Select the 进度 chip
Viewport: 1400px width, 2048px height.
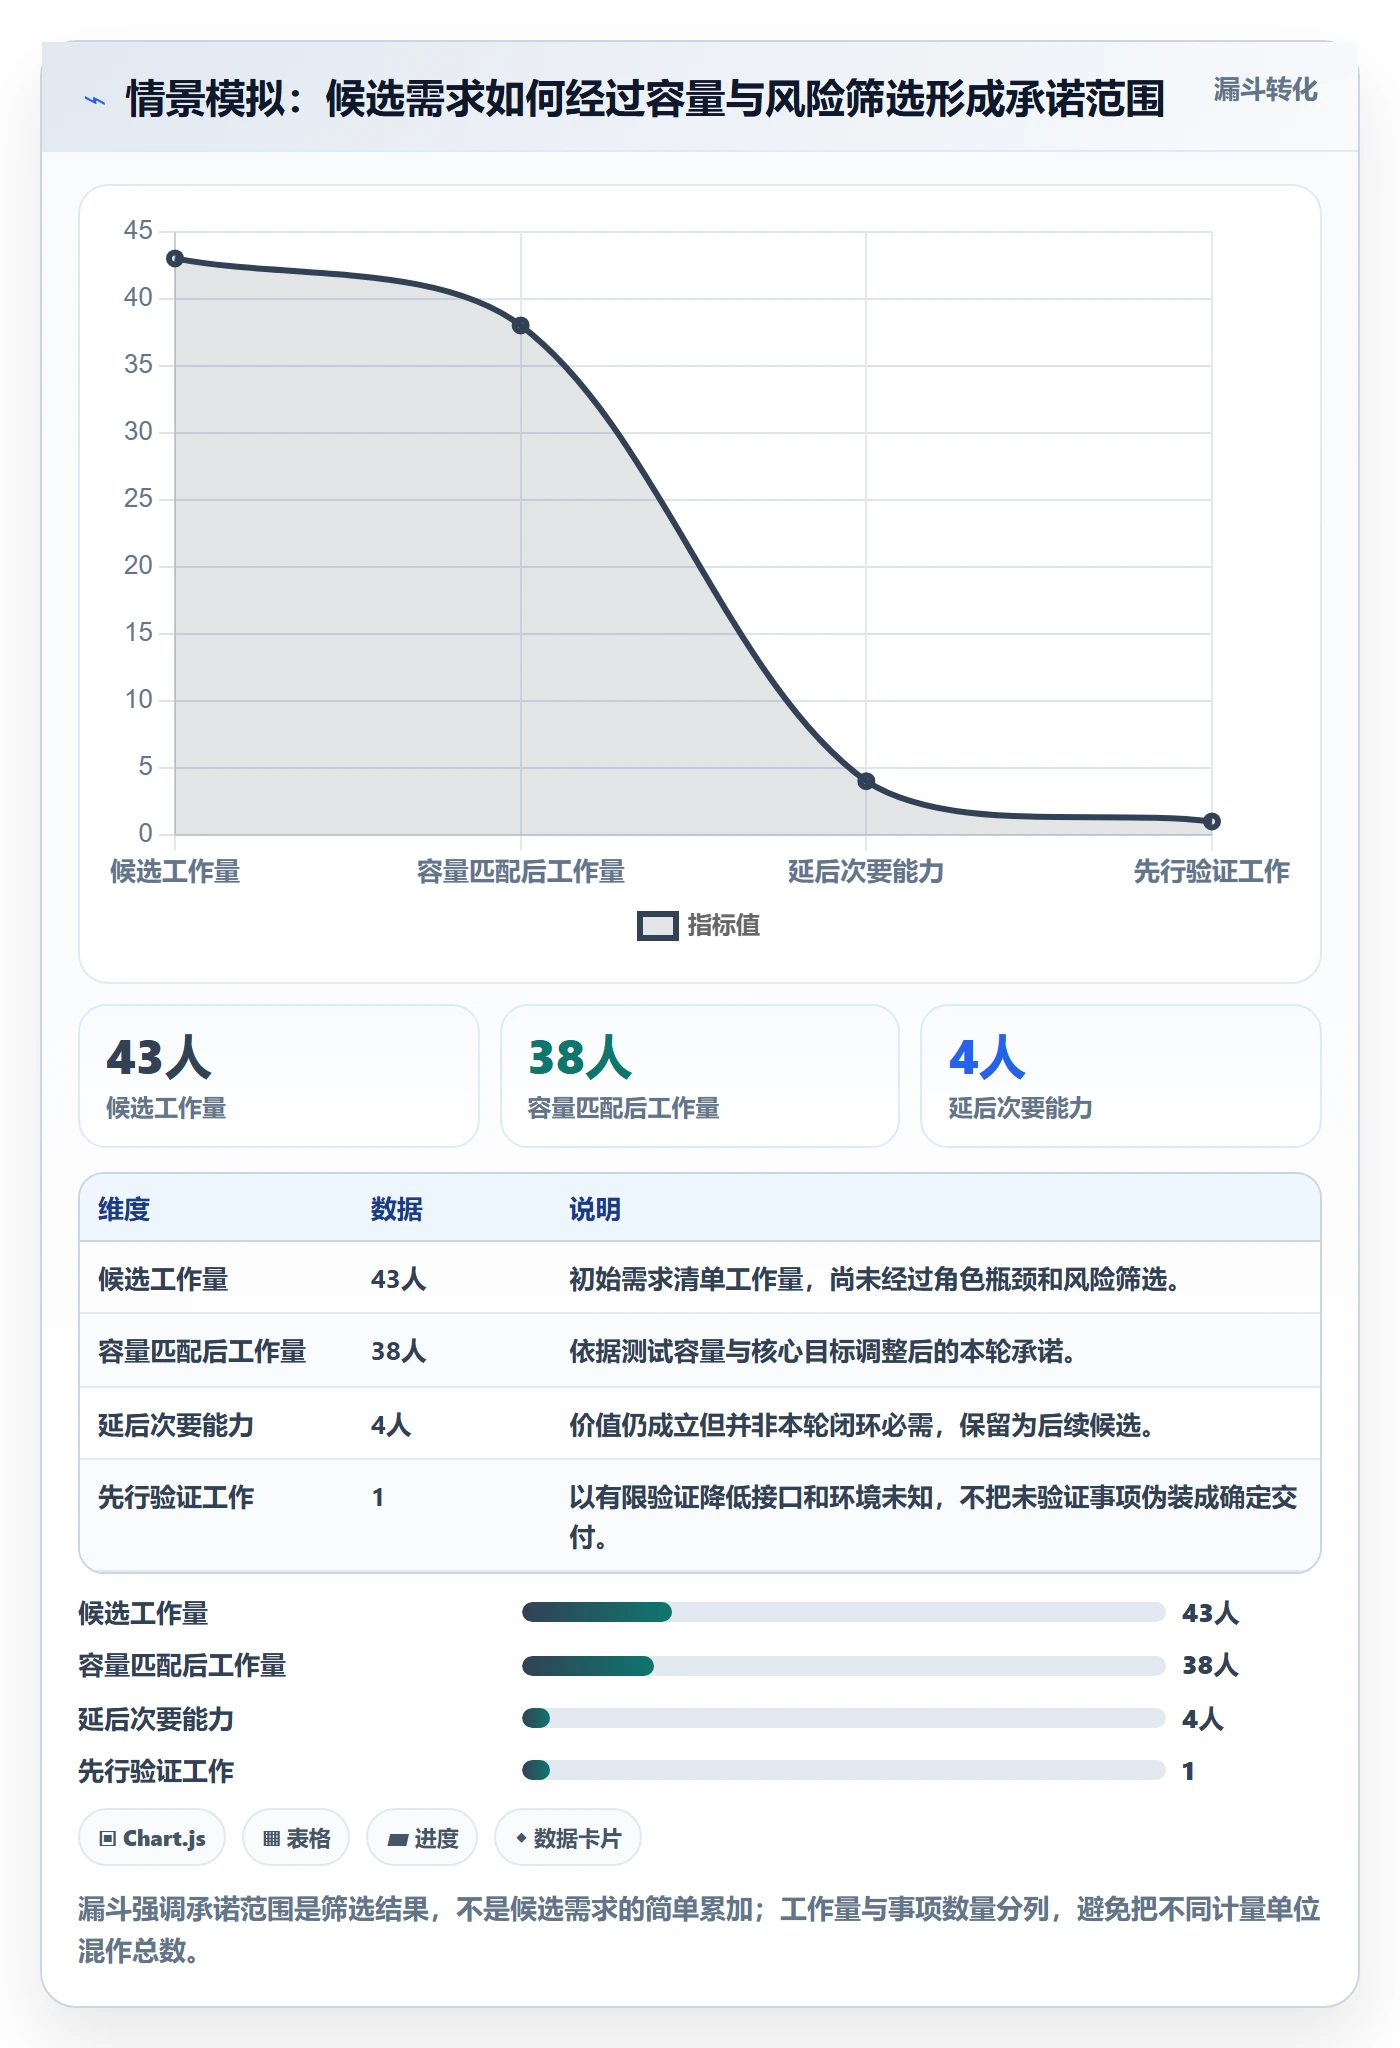[422, 1838]
